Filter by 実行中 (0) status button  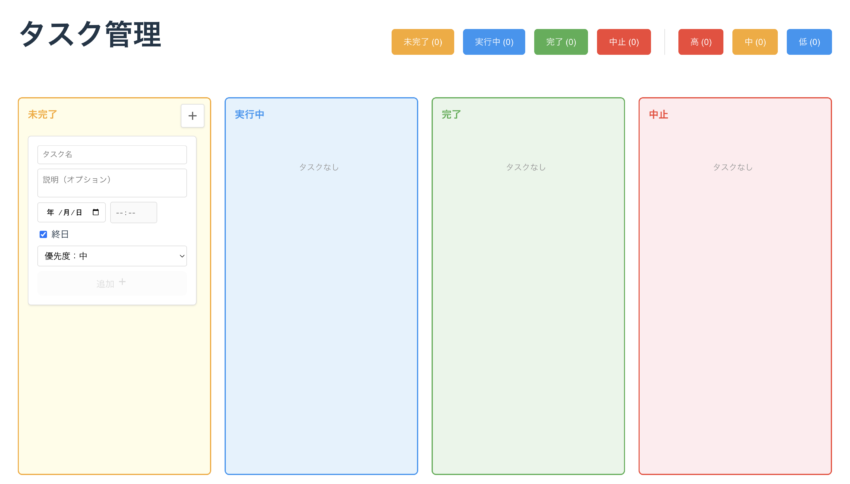[493, 42]
